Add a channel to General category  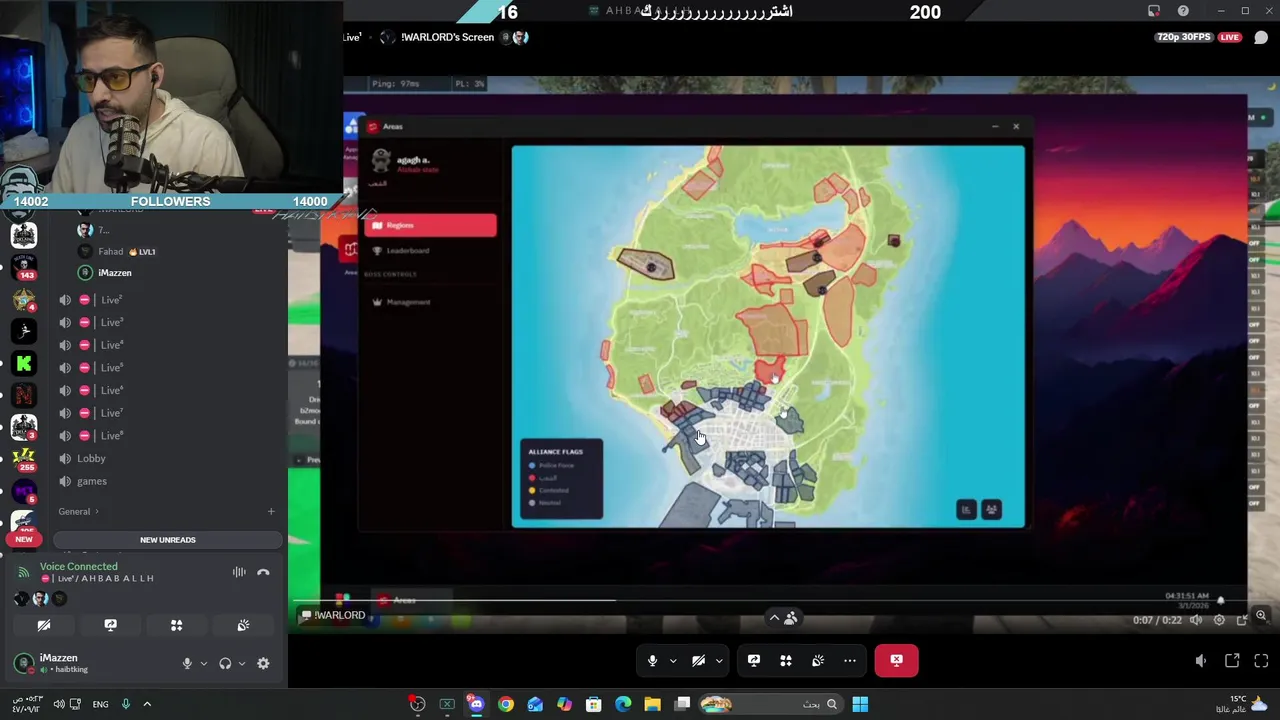(x=270, y=511)
